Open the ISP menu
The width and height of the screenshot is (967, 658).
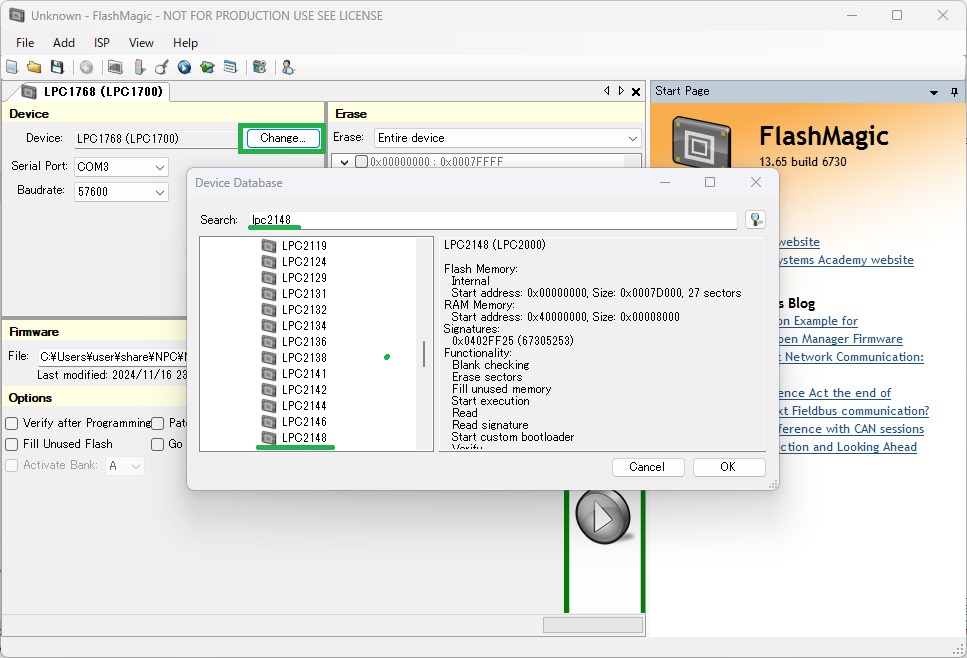pos(102,43)
